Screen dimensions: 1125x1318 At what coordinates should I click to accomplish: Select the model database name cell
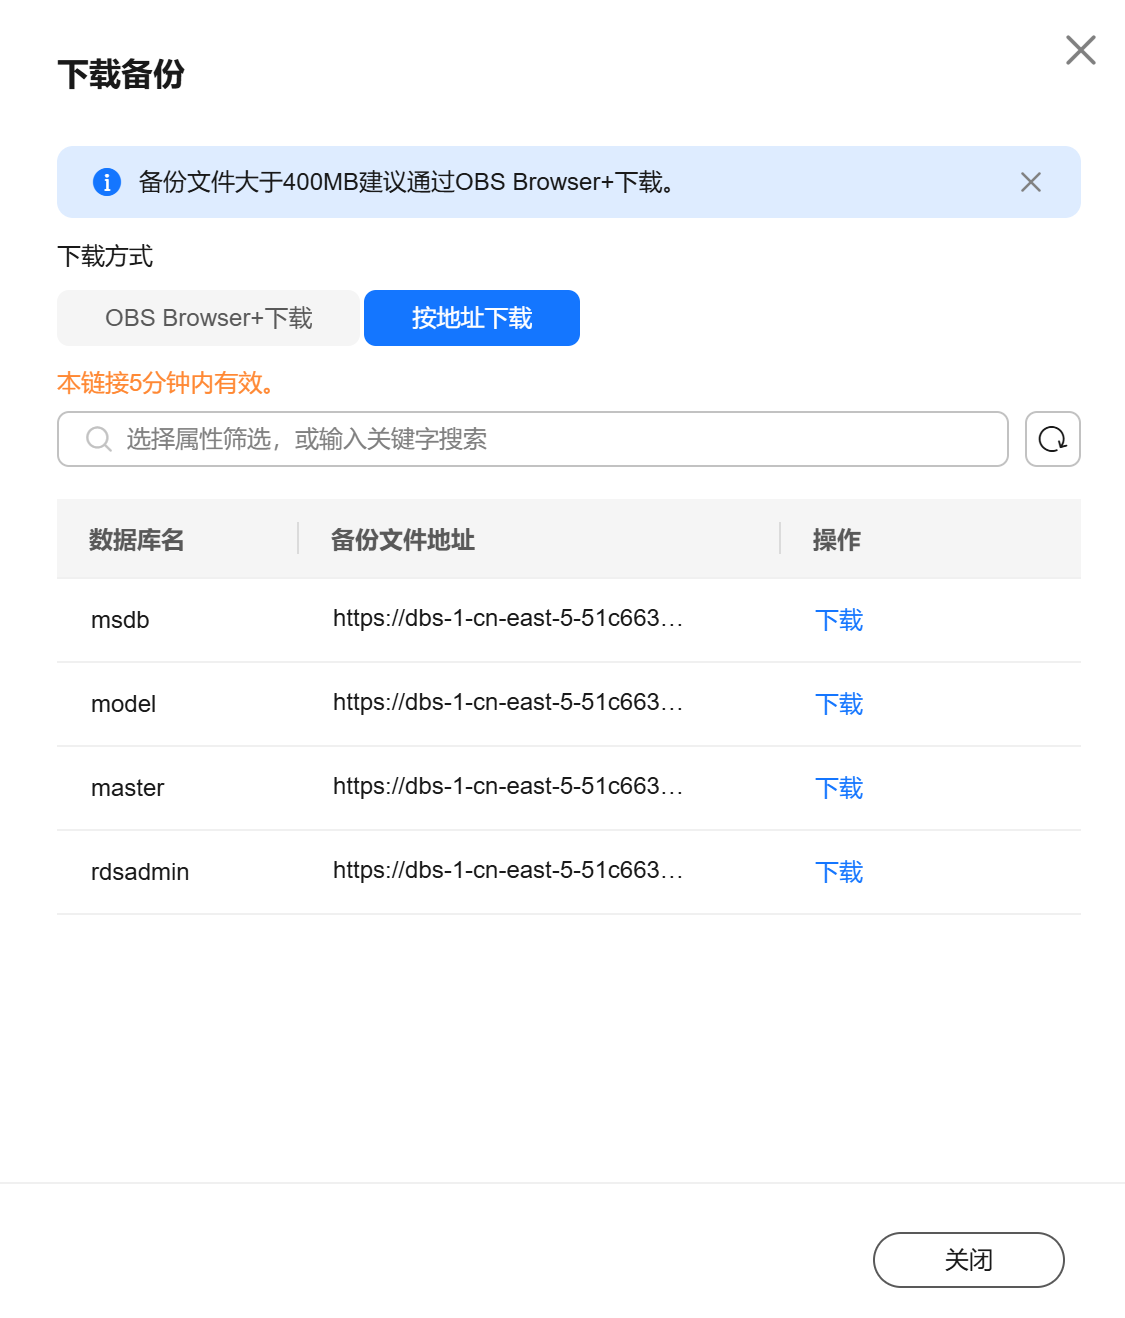(123, 704)
